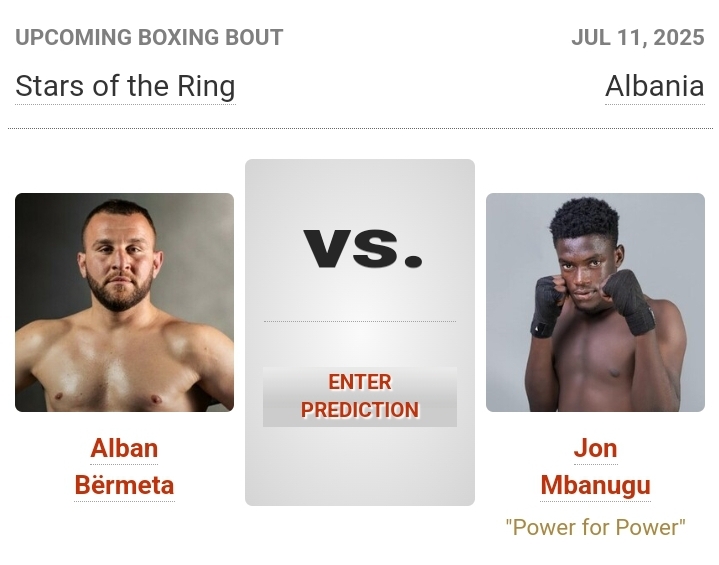Screen dimensions: 719x565
Task: Click the first name Jon link
Action: (595, 448)
